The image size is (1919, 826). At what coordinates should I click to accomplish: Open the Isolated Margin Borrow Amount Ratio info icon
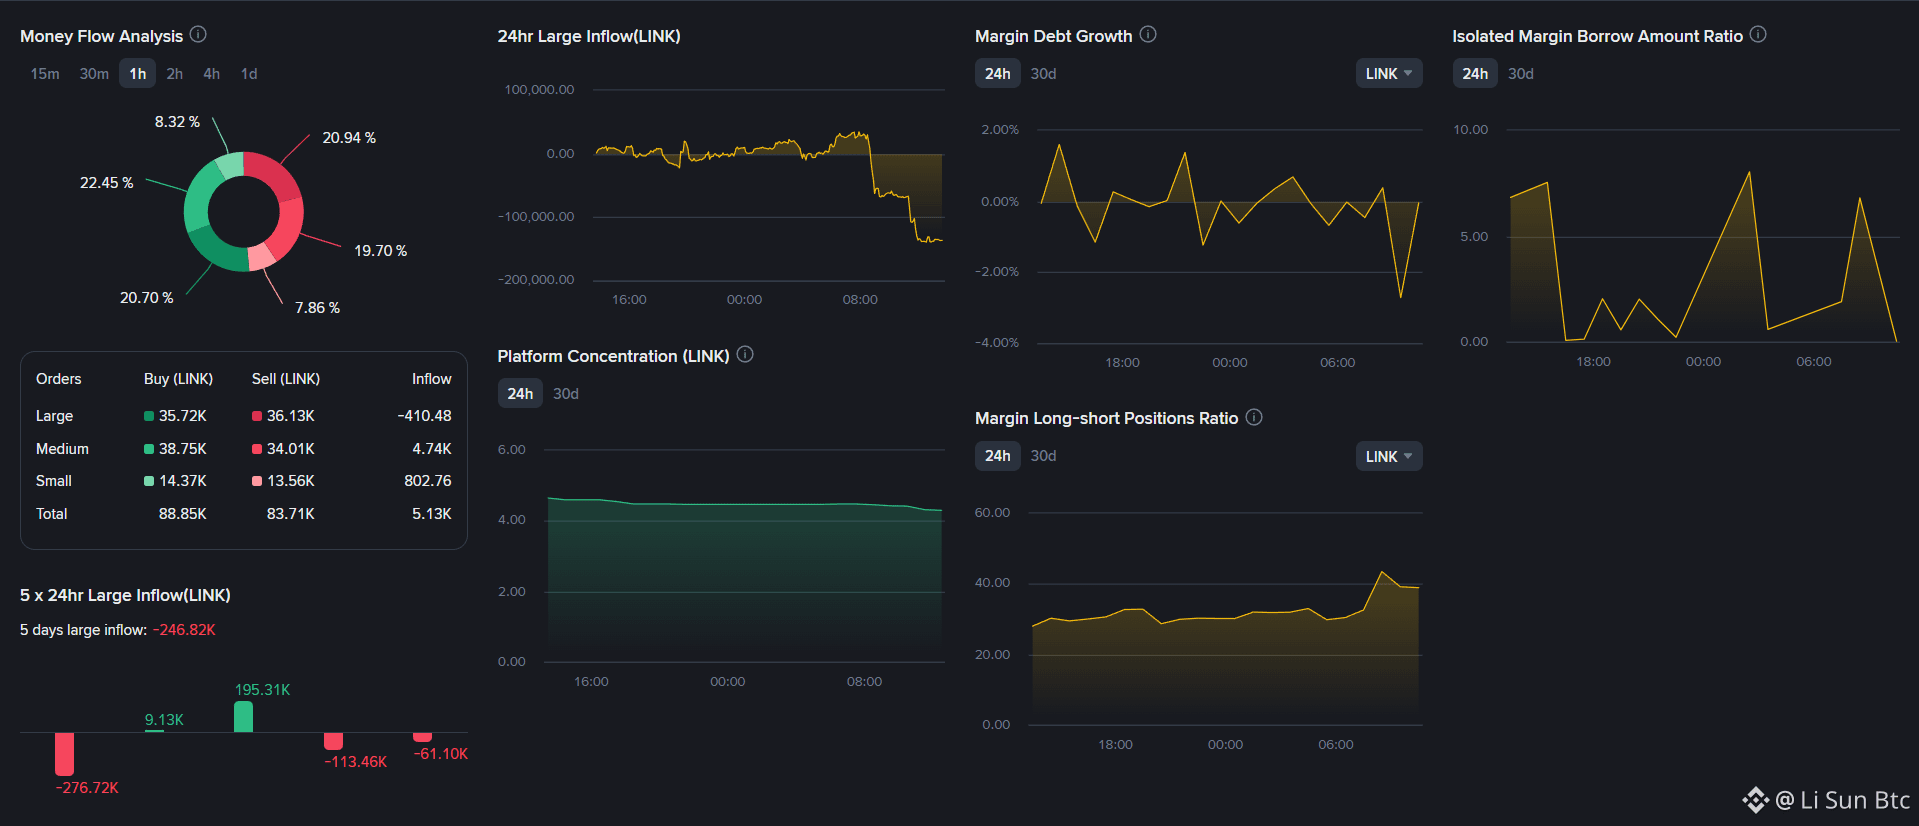tap(1758, 35)
